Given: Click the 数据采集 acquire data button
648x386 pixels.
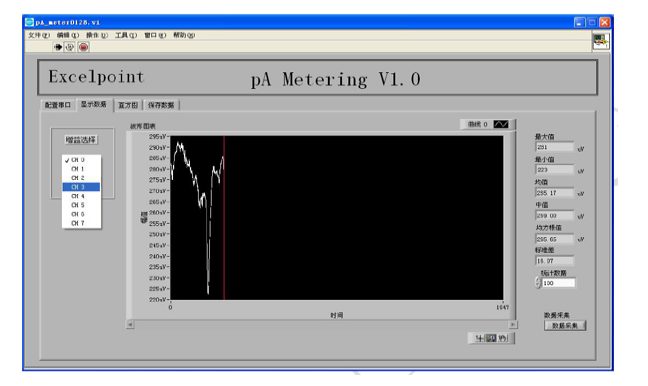Looking at the screenshot, I should pos(565,326).
